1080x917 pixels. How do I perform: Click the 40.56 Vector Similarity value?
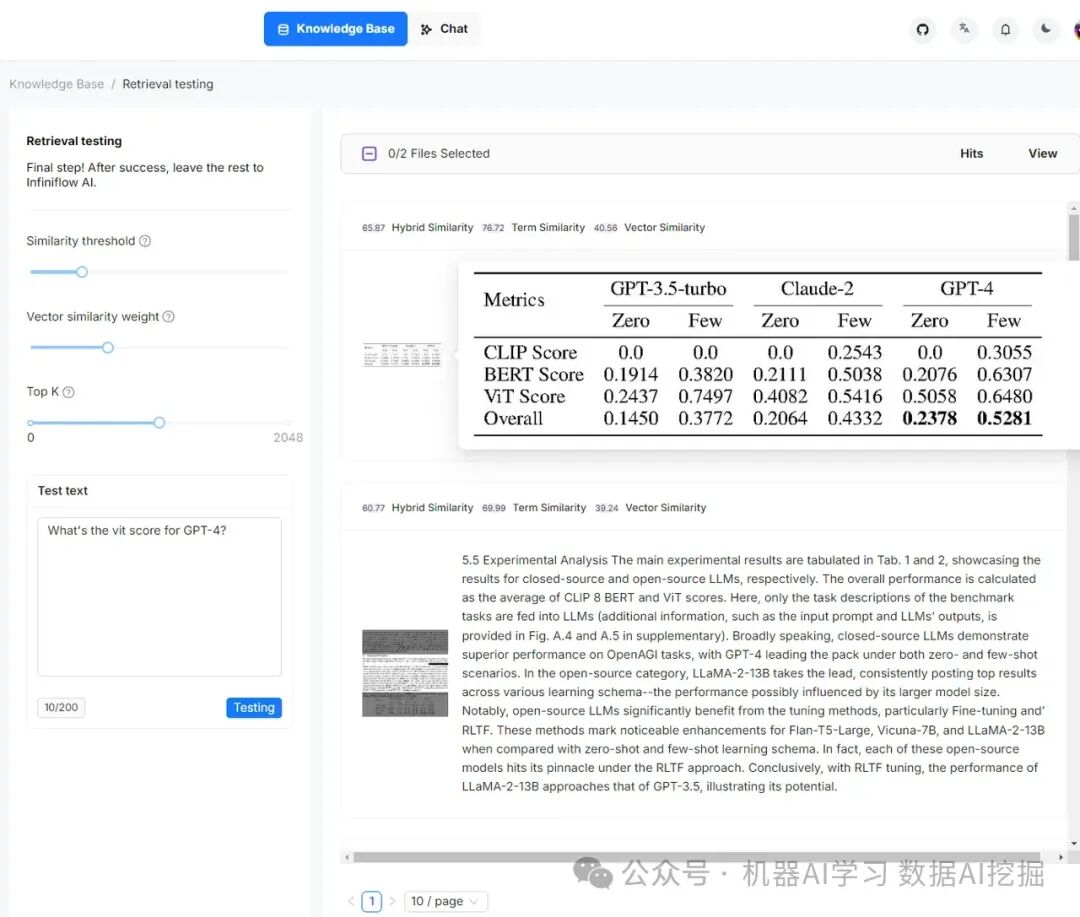pos(605,228)
